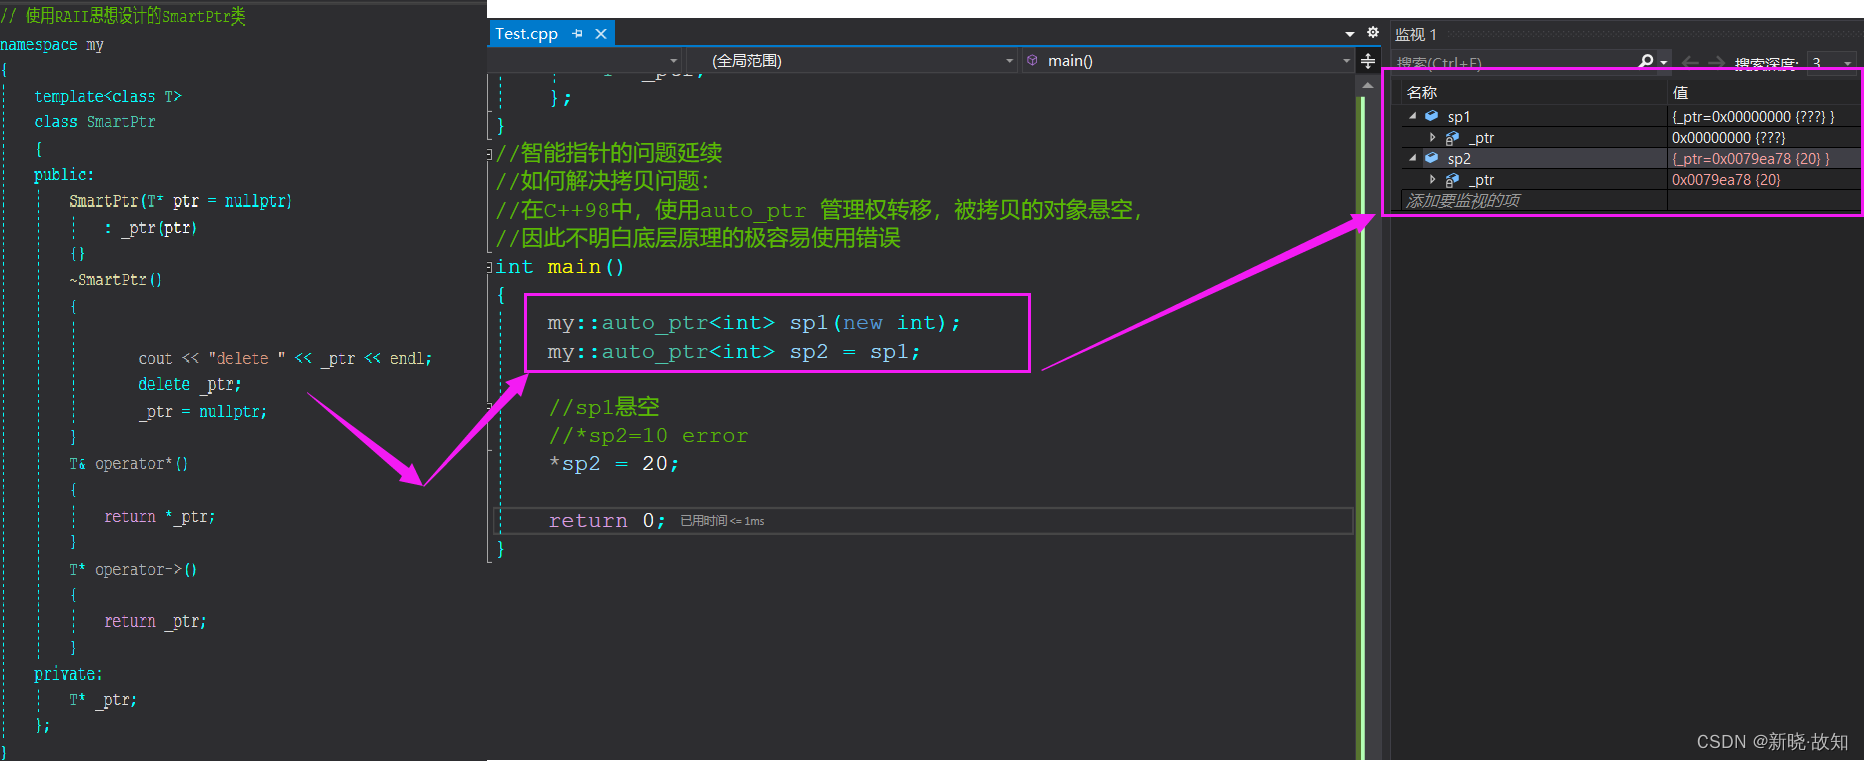The image size is (1864, 761).
Task: Click the //智能指针的问题延续 comment
Action: point(609,153)
